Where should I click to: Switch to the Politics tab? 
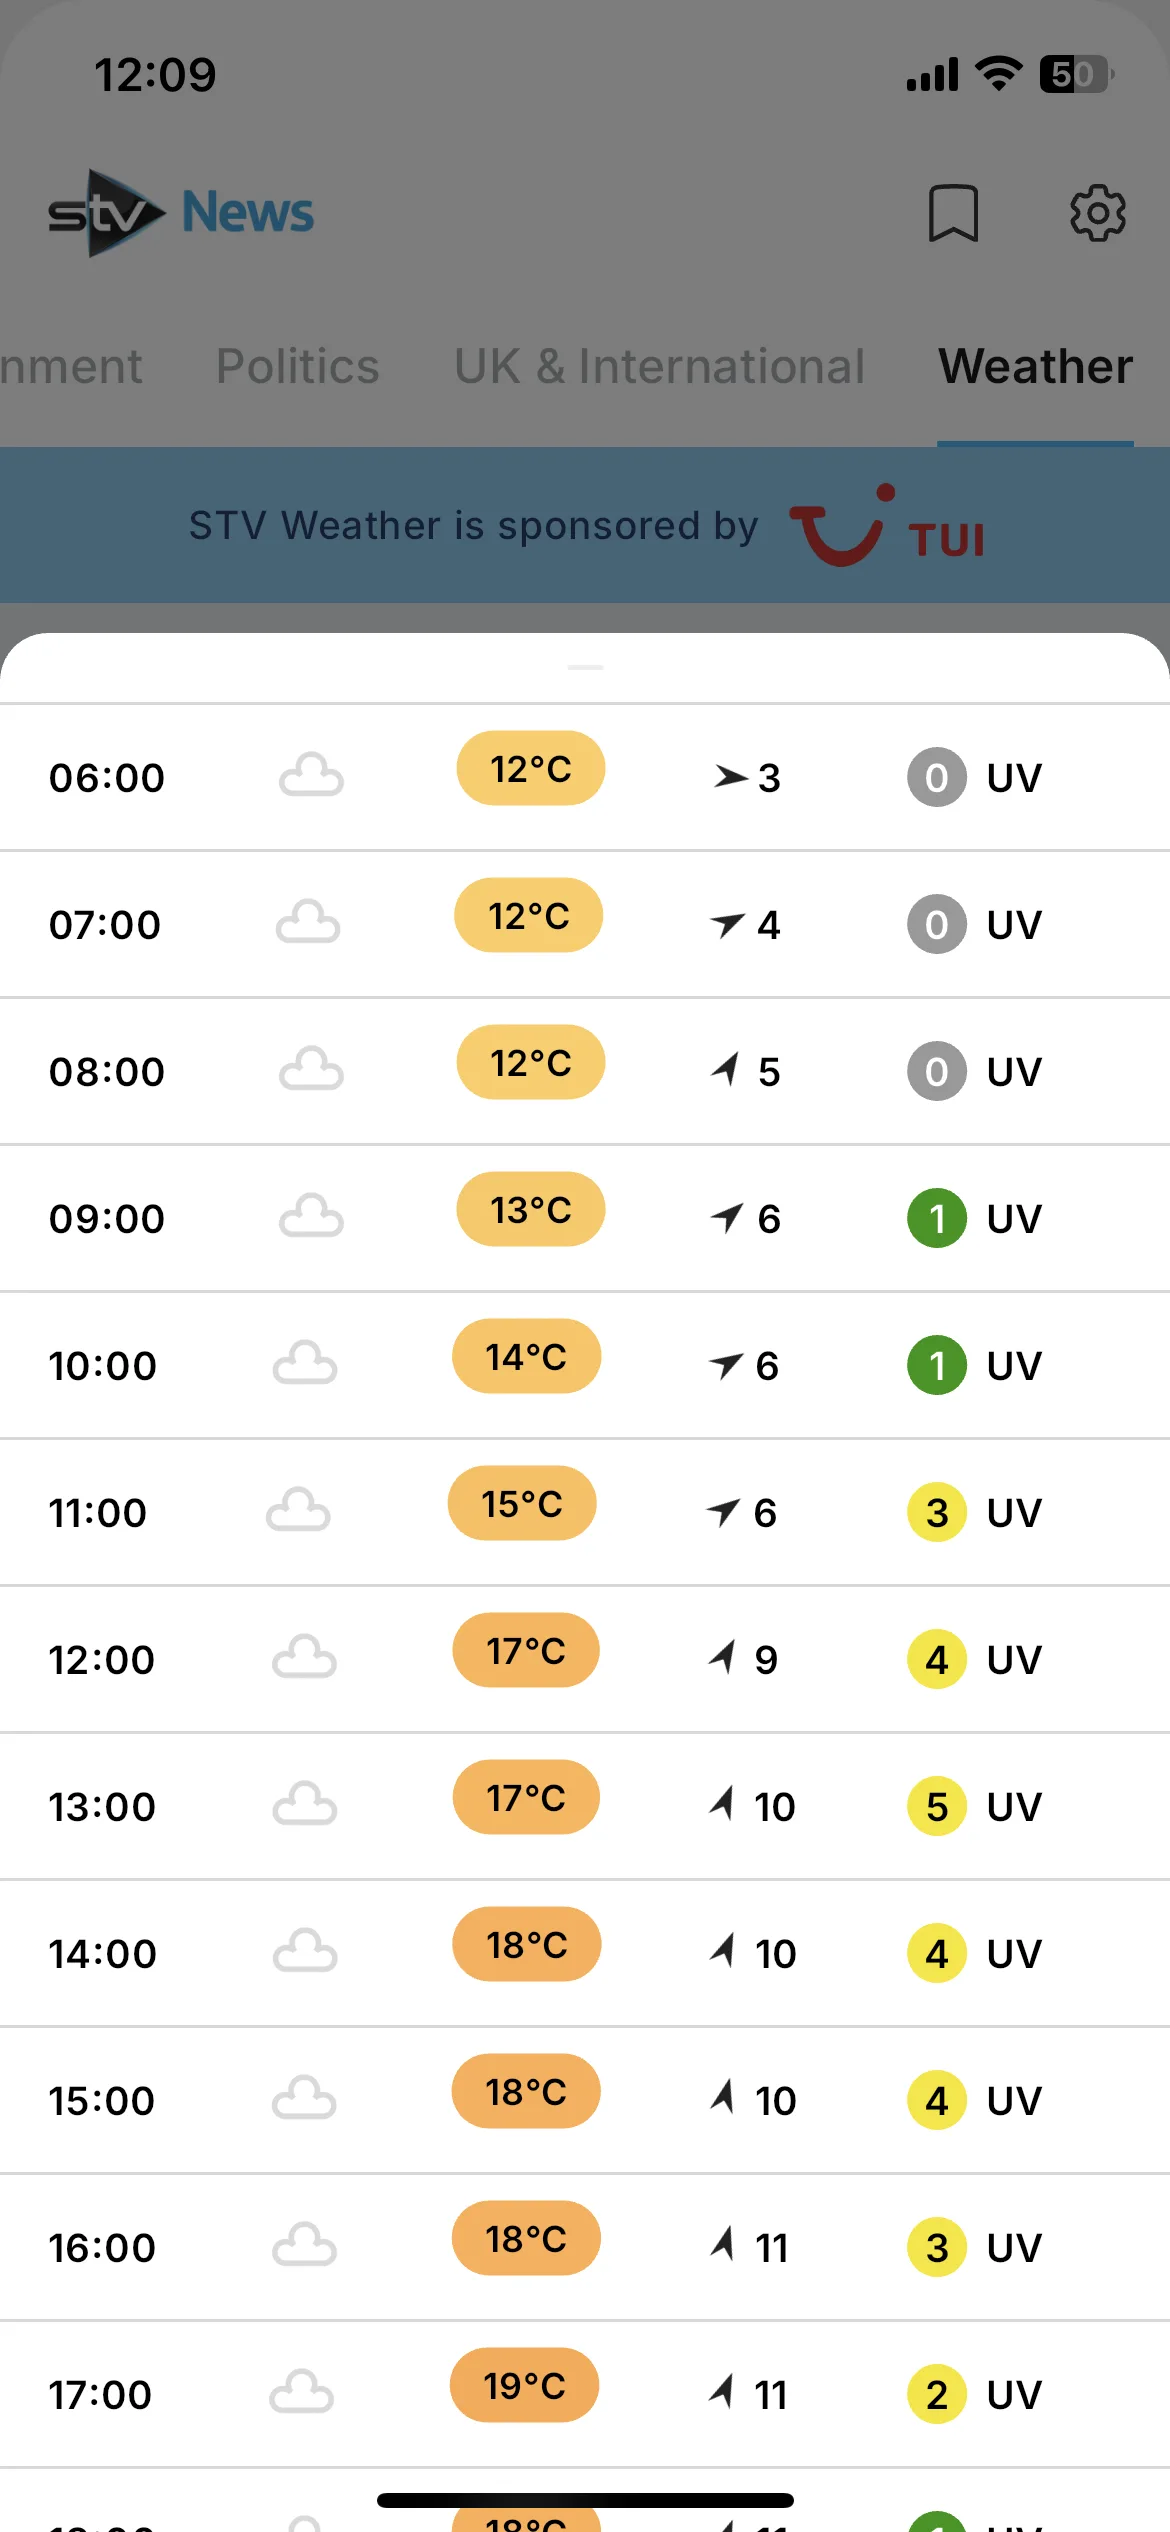pos(298,366)
